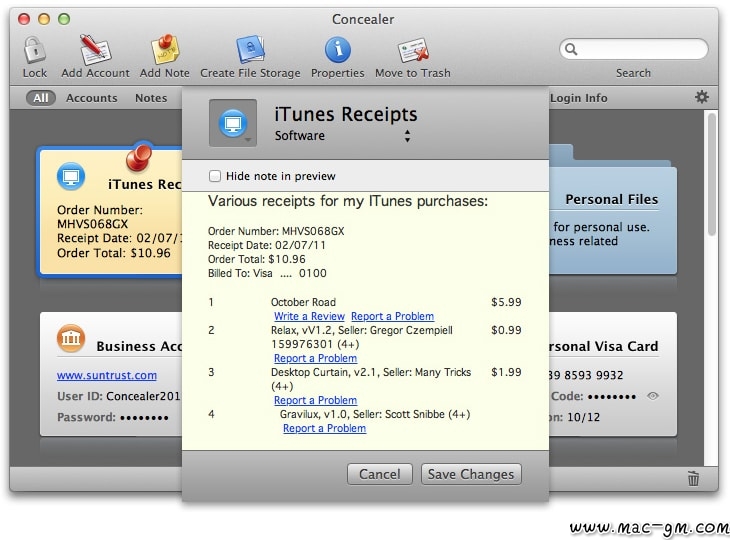Click into the Search input field
The width and height of the screenshot is (730, 540).
coord(634,49)
